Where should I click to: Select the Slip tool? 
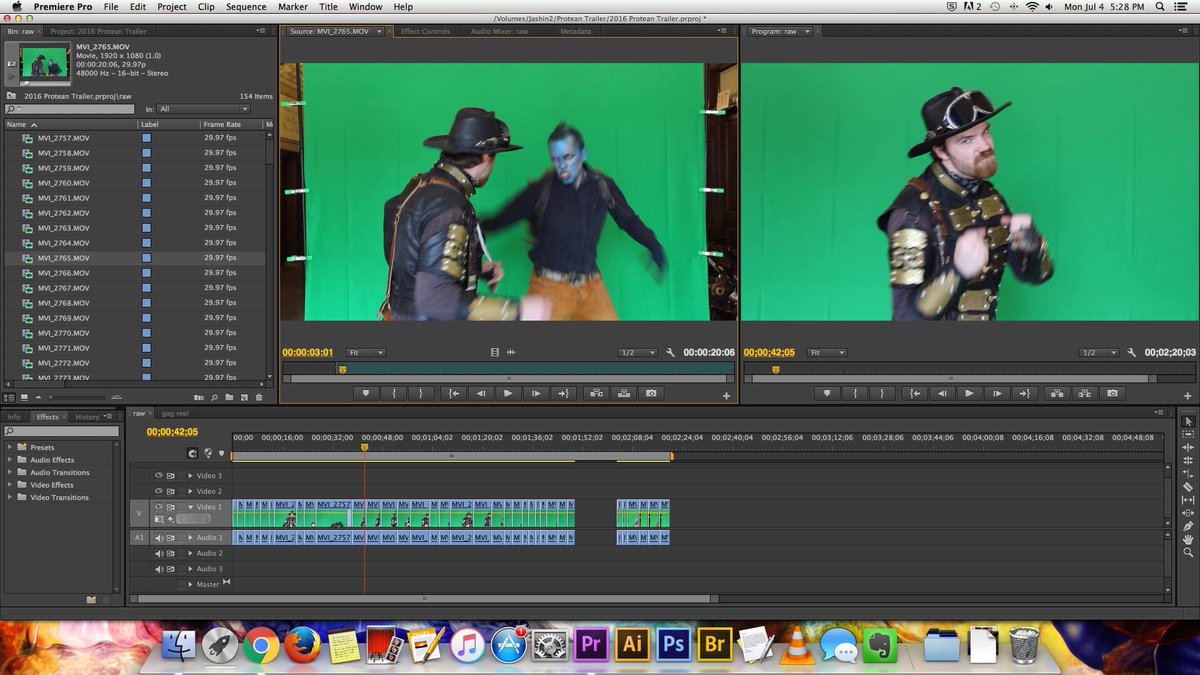[1188, 499]
